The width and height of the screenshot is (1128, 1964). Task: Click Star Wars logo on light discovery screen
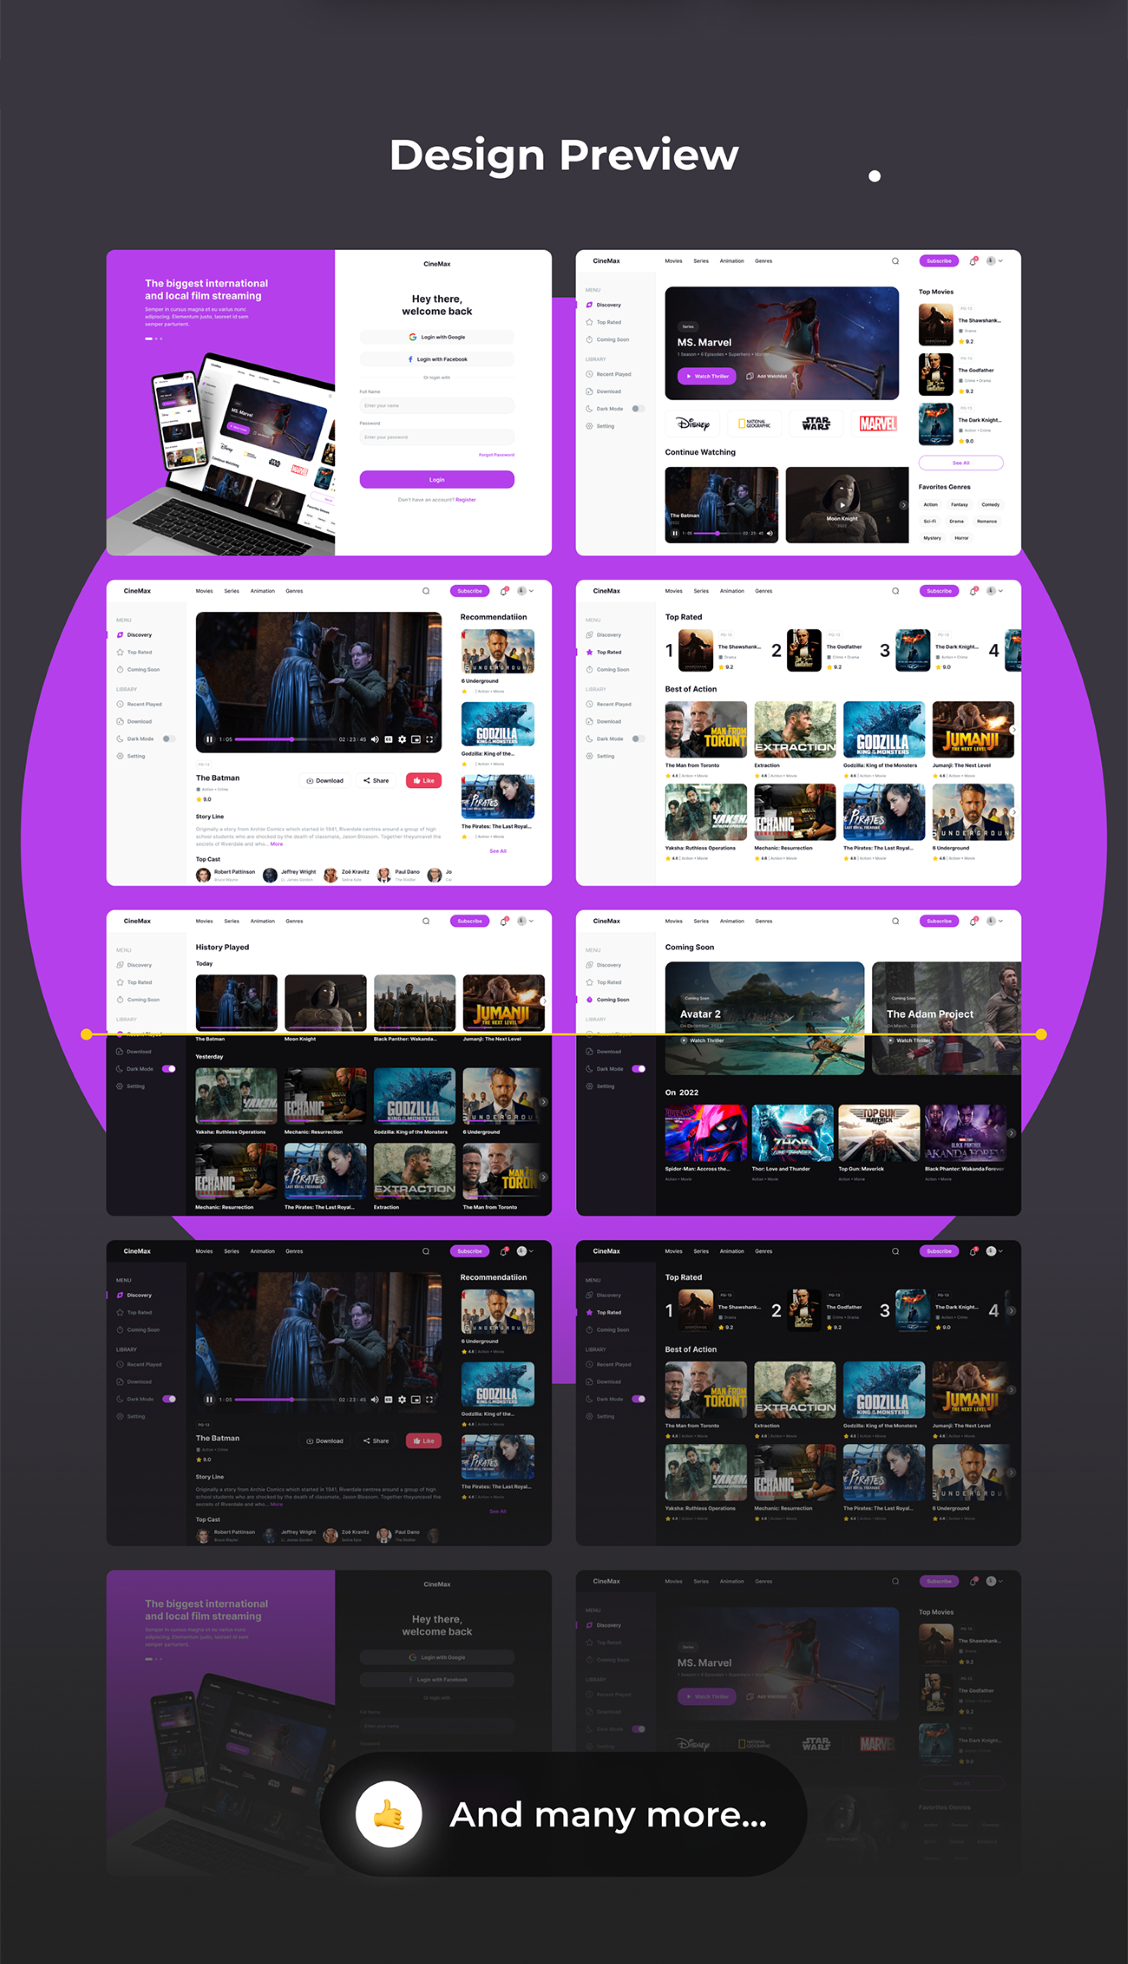pyautogui.click(x=816, y=424)
